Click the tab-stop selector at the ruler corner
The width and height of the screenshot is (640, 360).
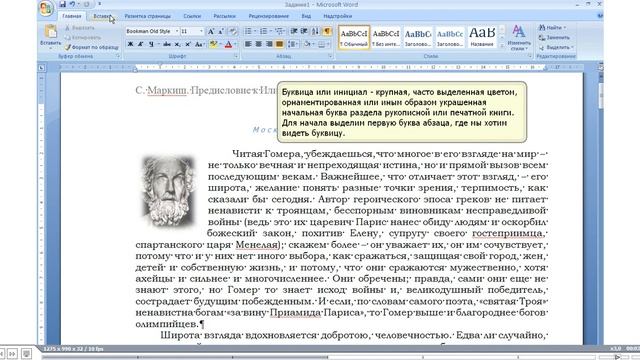click(x=42, y=68)
